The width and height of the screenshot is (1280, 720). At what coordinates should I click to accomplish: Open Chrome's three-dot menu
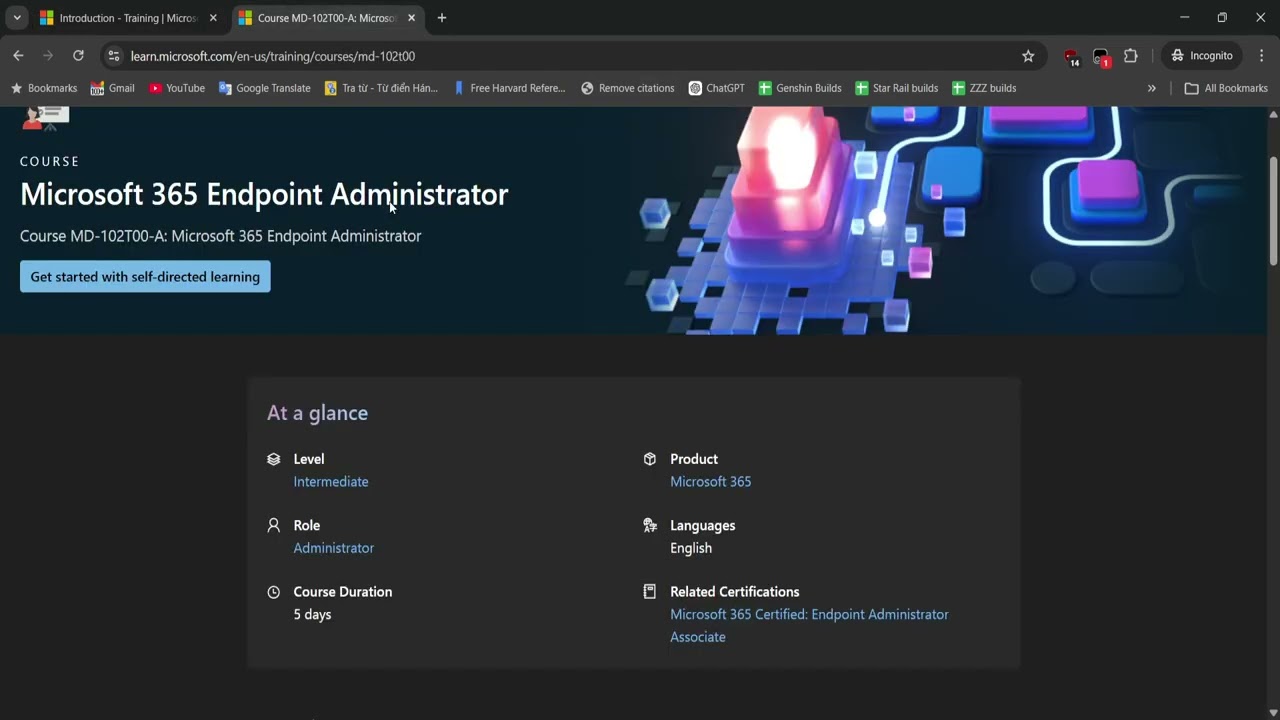point(1261,56)
